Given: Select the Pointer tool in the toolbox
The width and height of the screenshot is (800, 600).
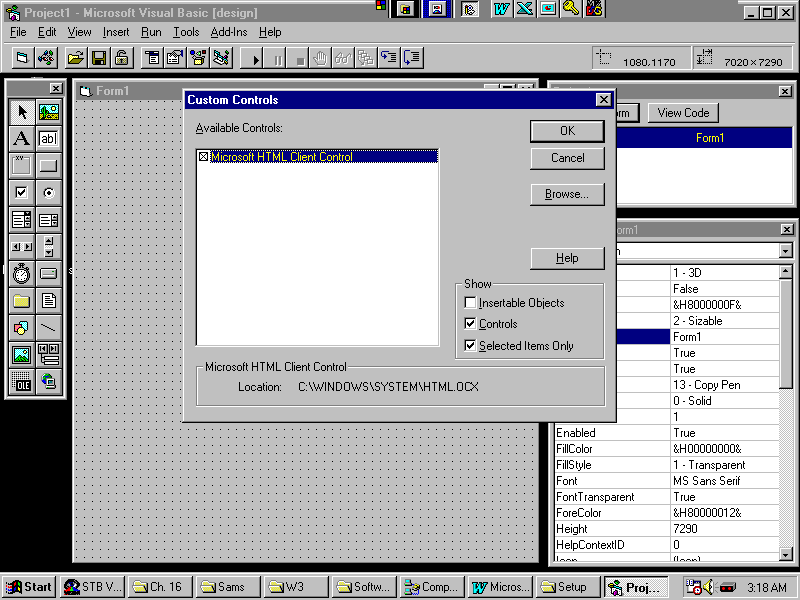Looking at the screenshot, I should coord(21,111).
